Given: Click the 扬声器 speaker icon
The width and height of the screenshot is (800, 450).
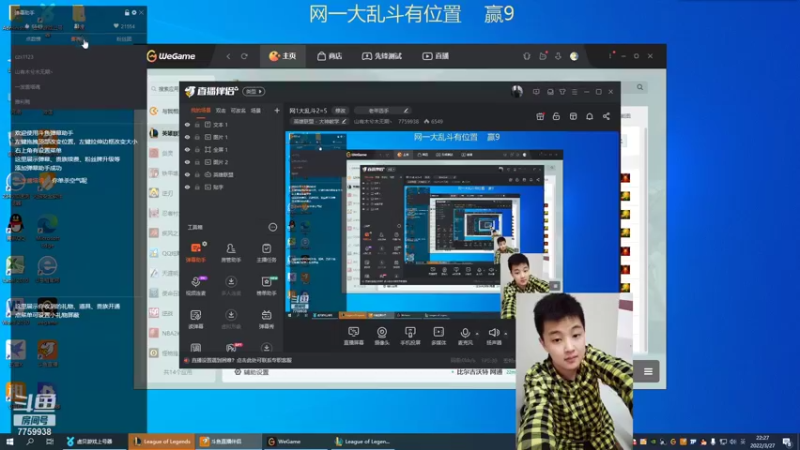Looking at the screenshot, I should pyautogui.click(x=493, y=333).
